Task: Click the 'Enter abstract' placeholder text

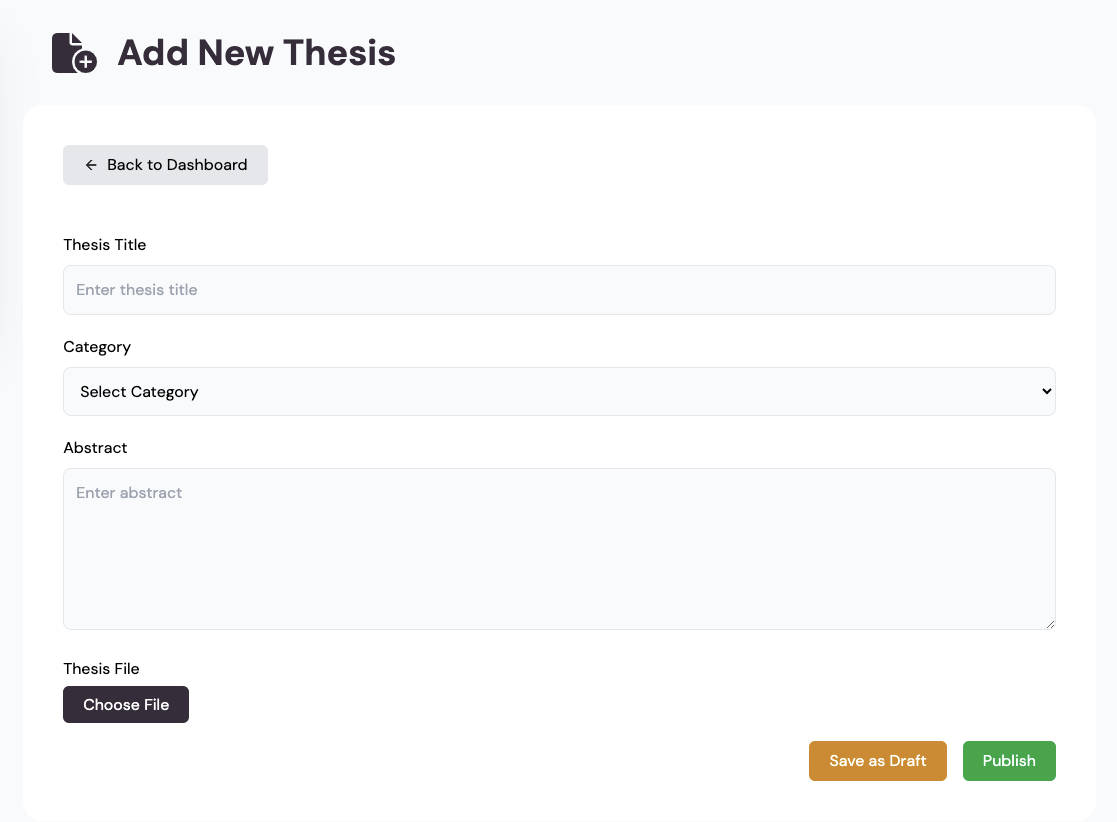Action: [129, 493]
